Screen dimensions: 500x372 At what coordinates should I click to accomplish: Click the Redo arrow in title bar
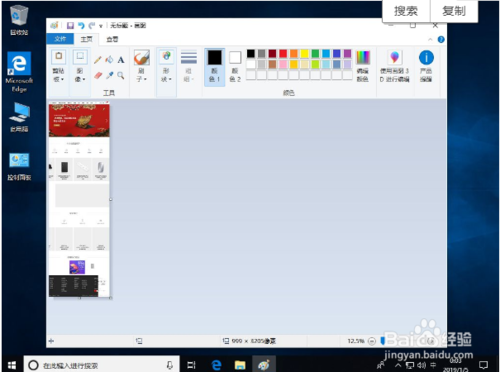(92, 25)
